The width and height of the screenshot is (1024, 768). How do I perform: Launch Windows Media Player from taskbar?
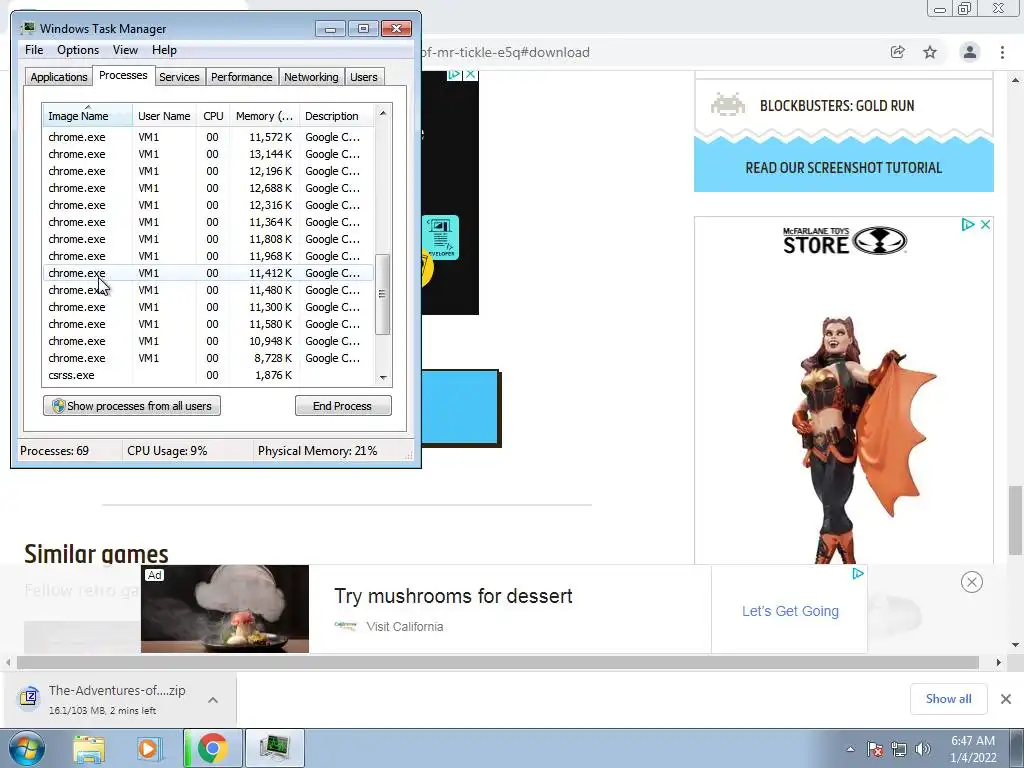[149, 748]
